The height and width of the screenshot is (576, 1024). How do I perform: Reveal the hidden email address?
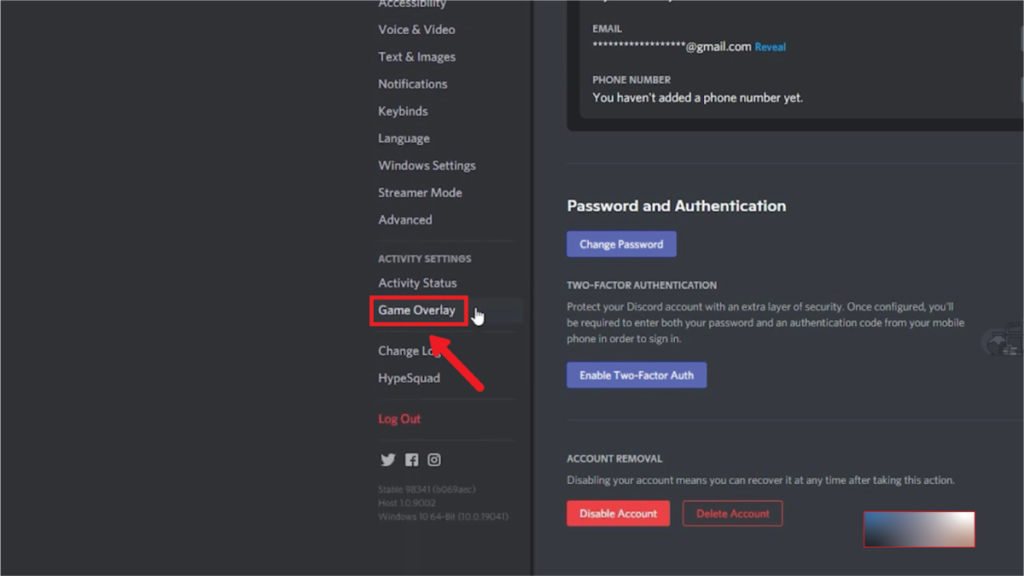(770, 47)
